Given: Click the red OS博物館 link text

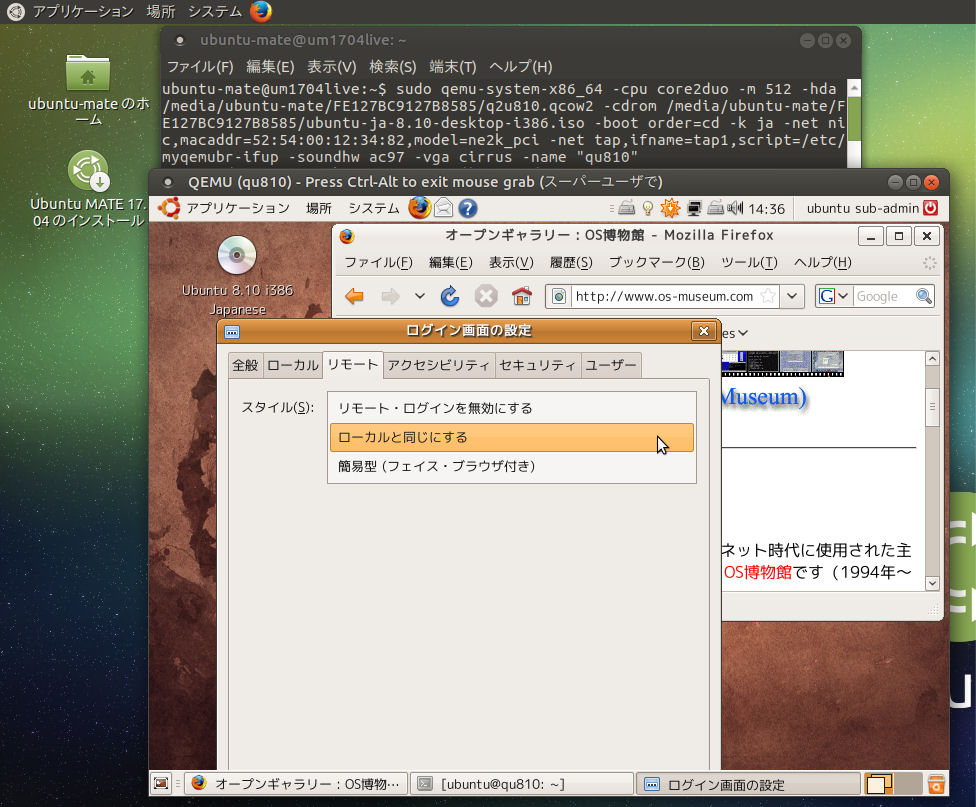Looking at the screenshot, I should tap(758, 572).
